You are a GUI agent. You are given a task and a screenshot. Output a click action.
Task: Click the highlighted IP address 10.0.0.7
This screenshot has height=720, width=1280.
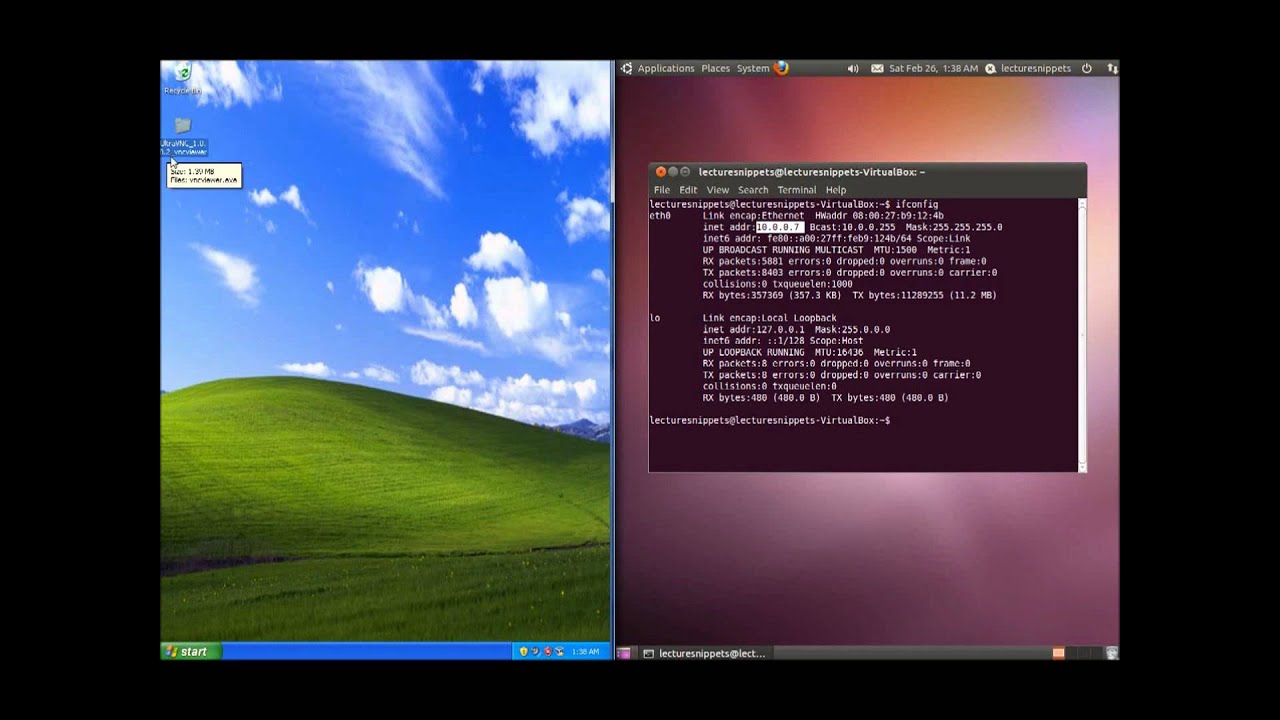tap(779, 227)
